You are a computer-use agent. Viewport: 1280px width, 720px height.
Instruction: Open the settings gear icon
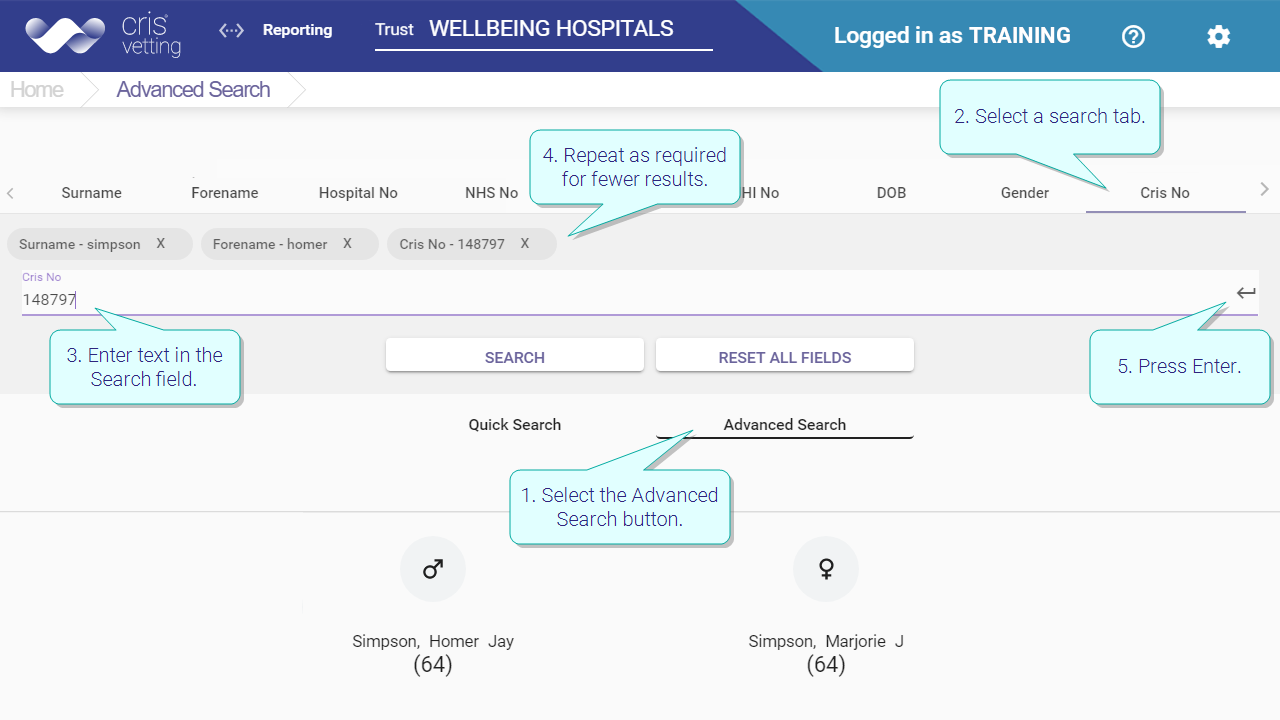(x=1218, y=36)
